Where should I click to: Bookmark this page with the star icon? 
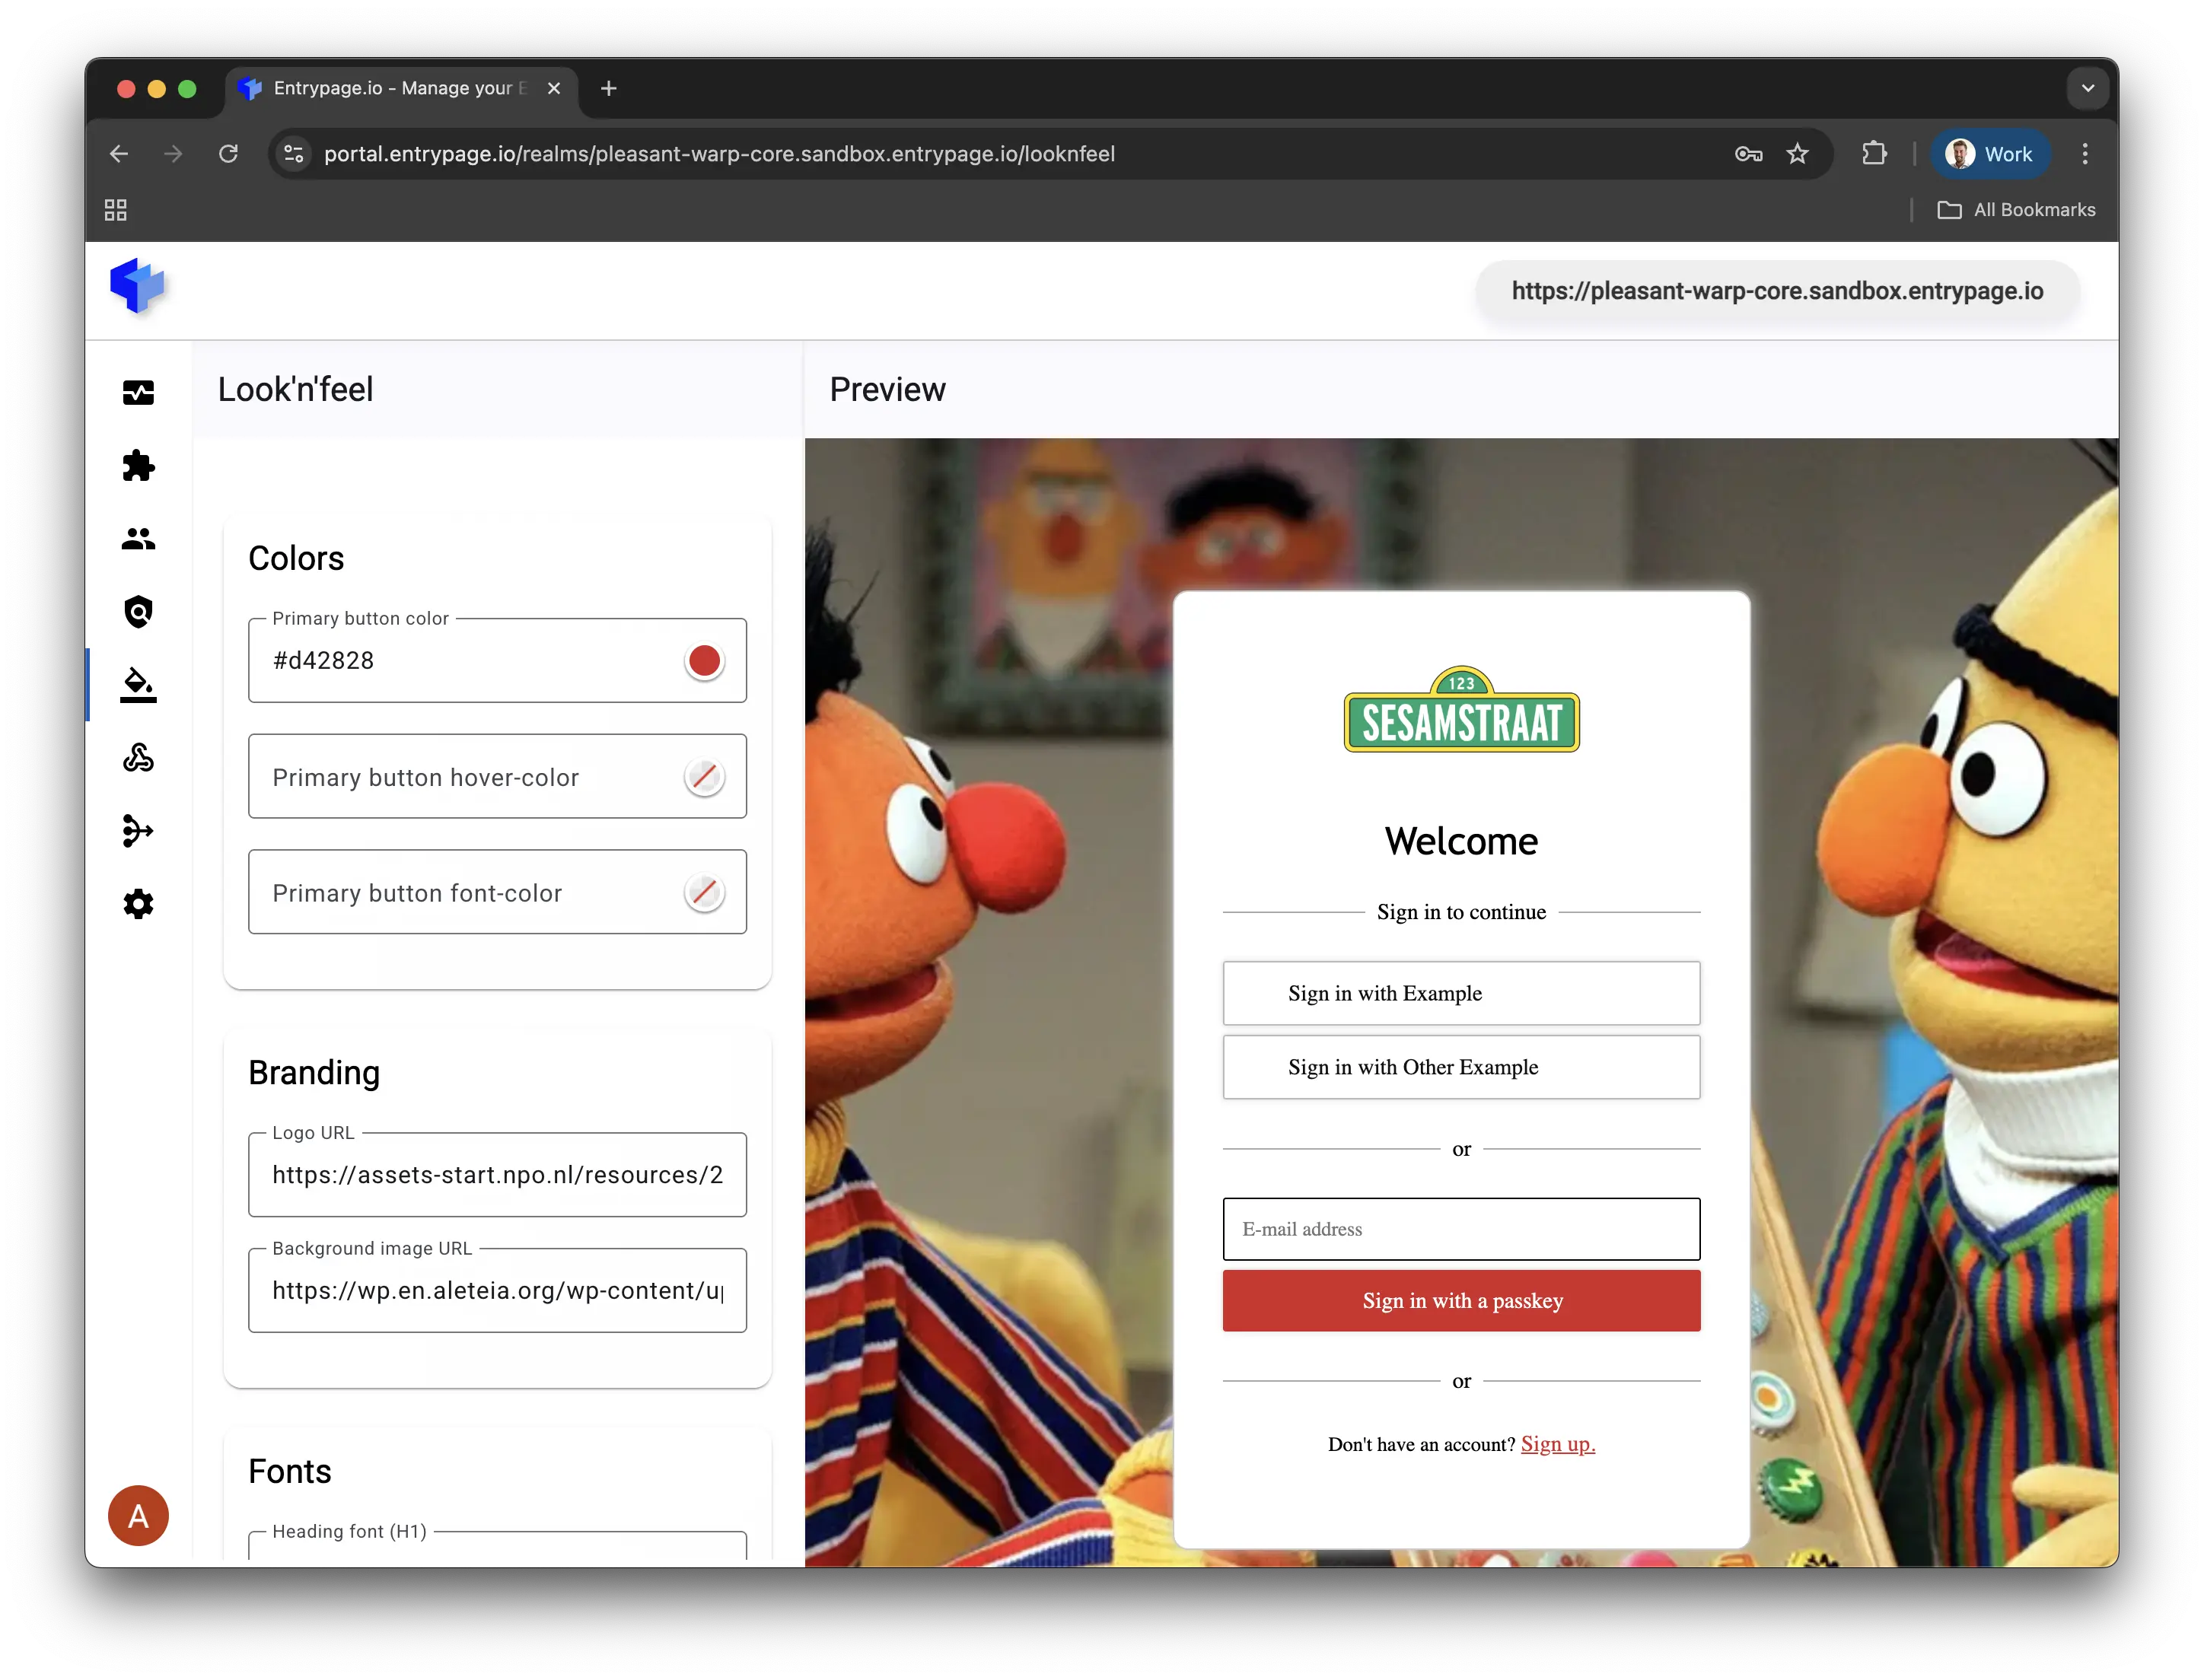[x=1797, y=154]
